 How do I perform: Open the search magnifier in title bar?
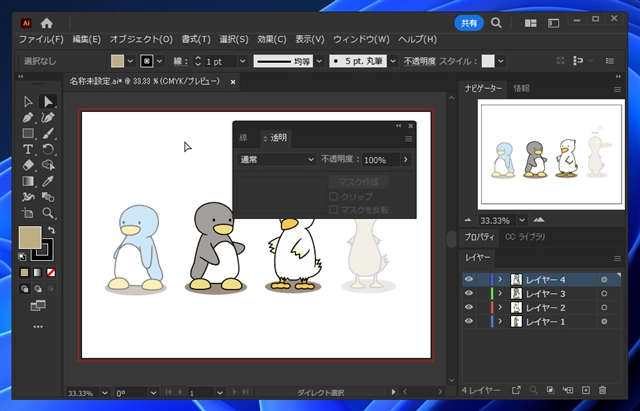coord(496,23)
